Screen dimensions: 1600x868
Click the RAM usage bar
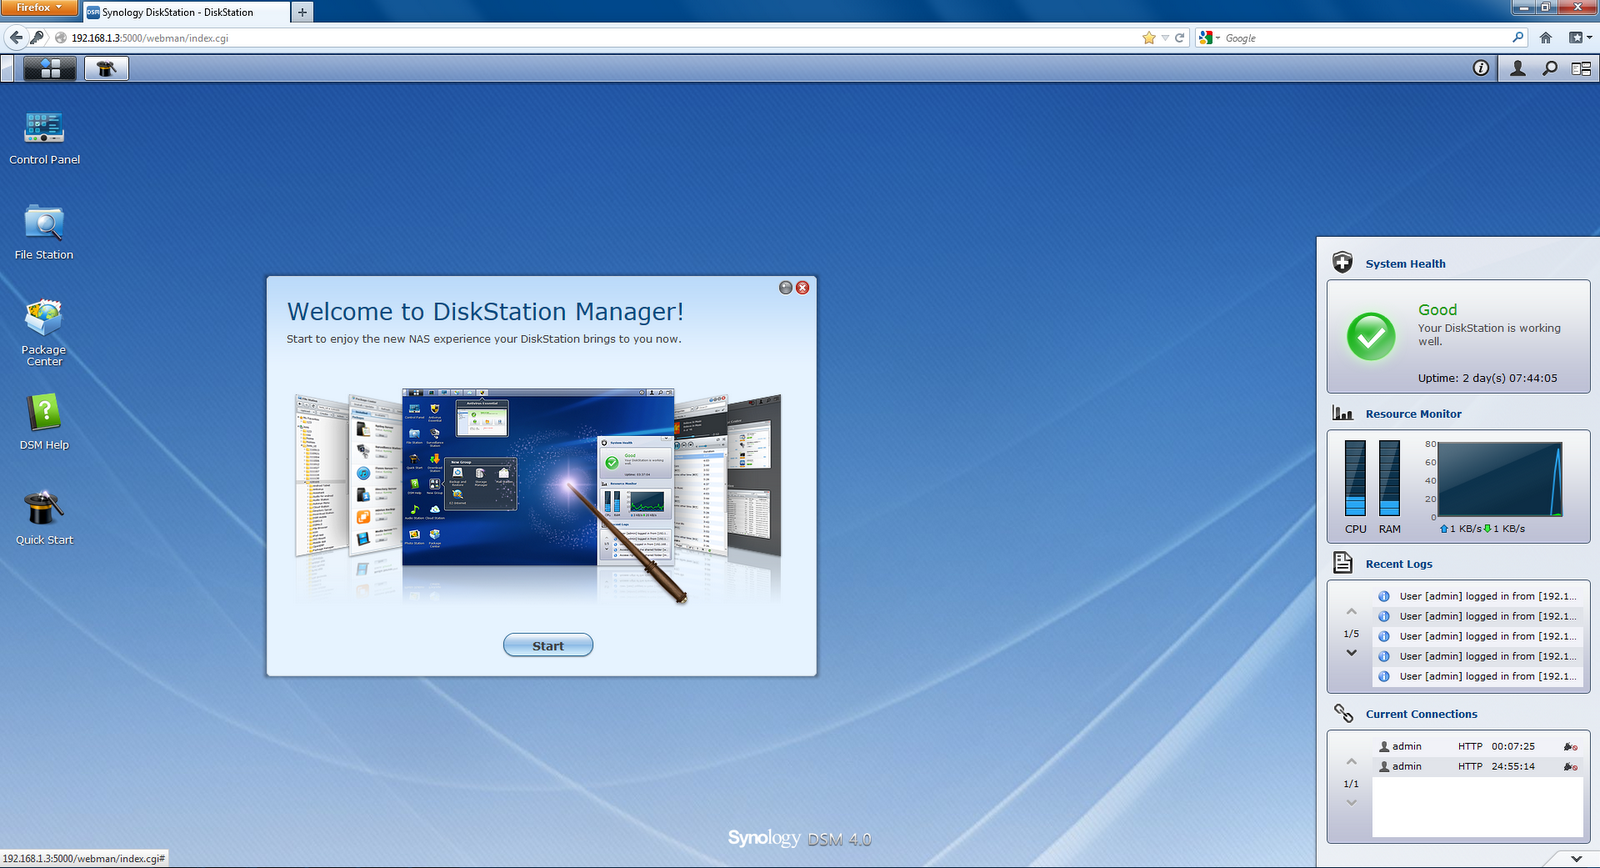(1389, 478)
